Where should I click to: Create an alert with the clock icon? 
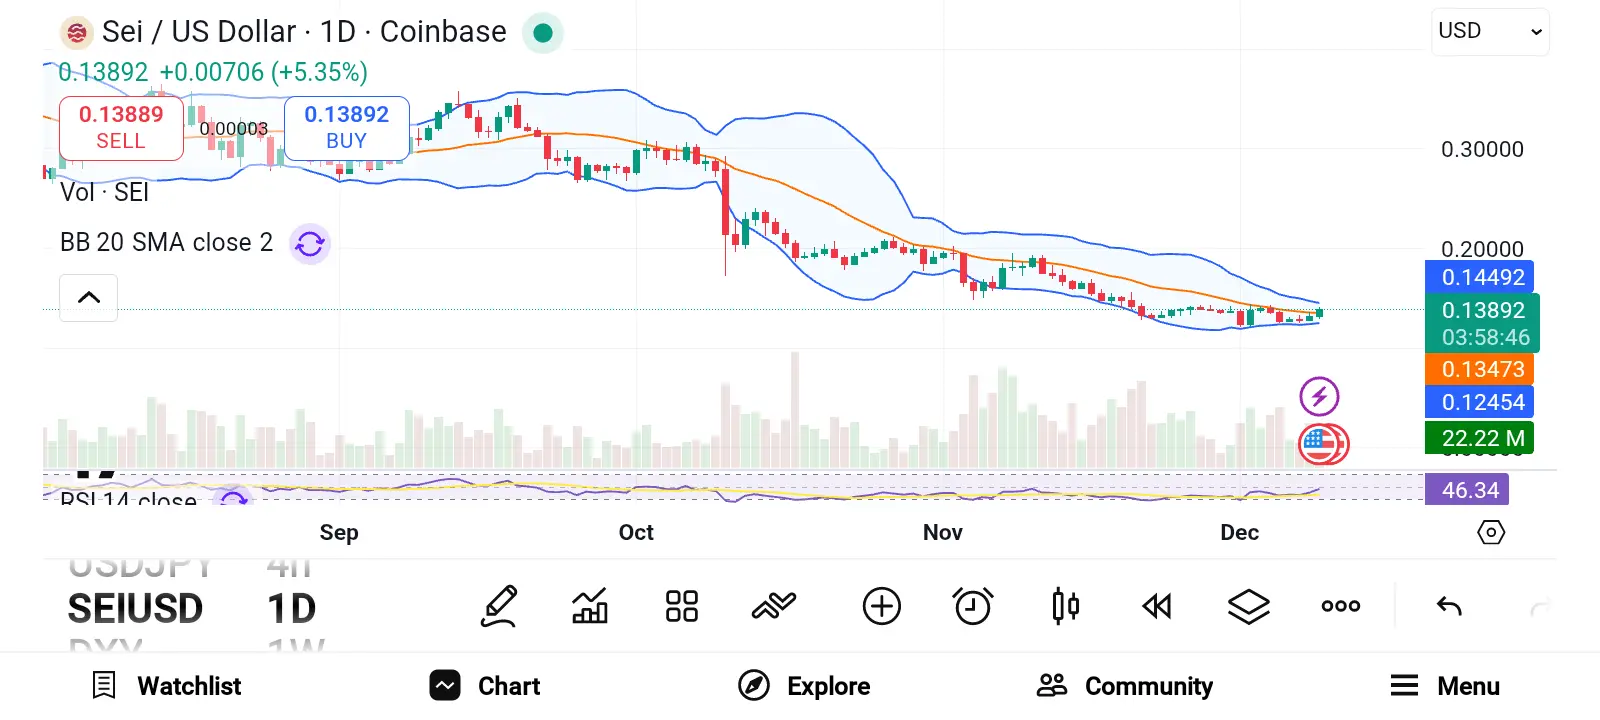(973, 606)
